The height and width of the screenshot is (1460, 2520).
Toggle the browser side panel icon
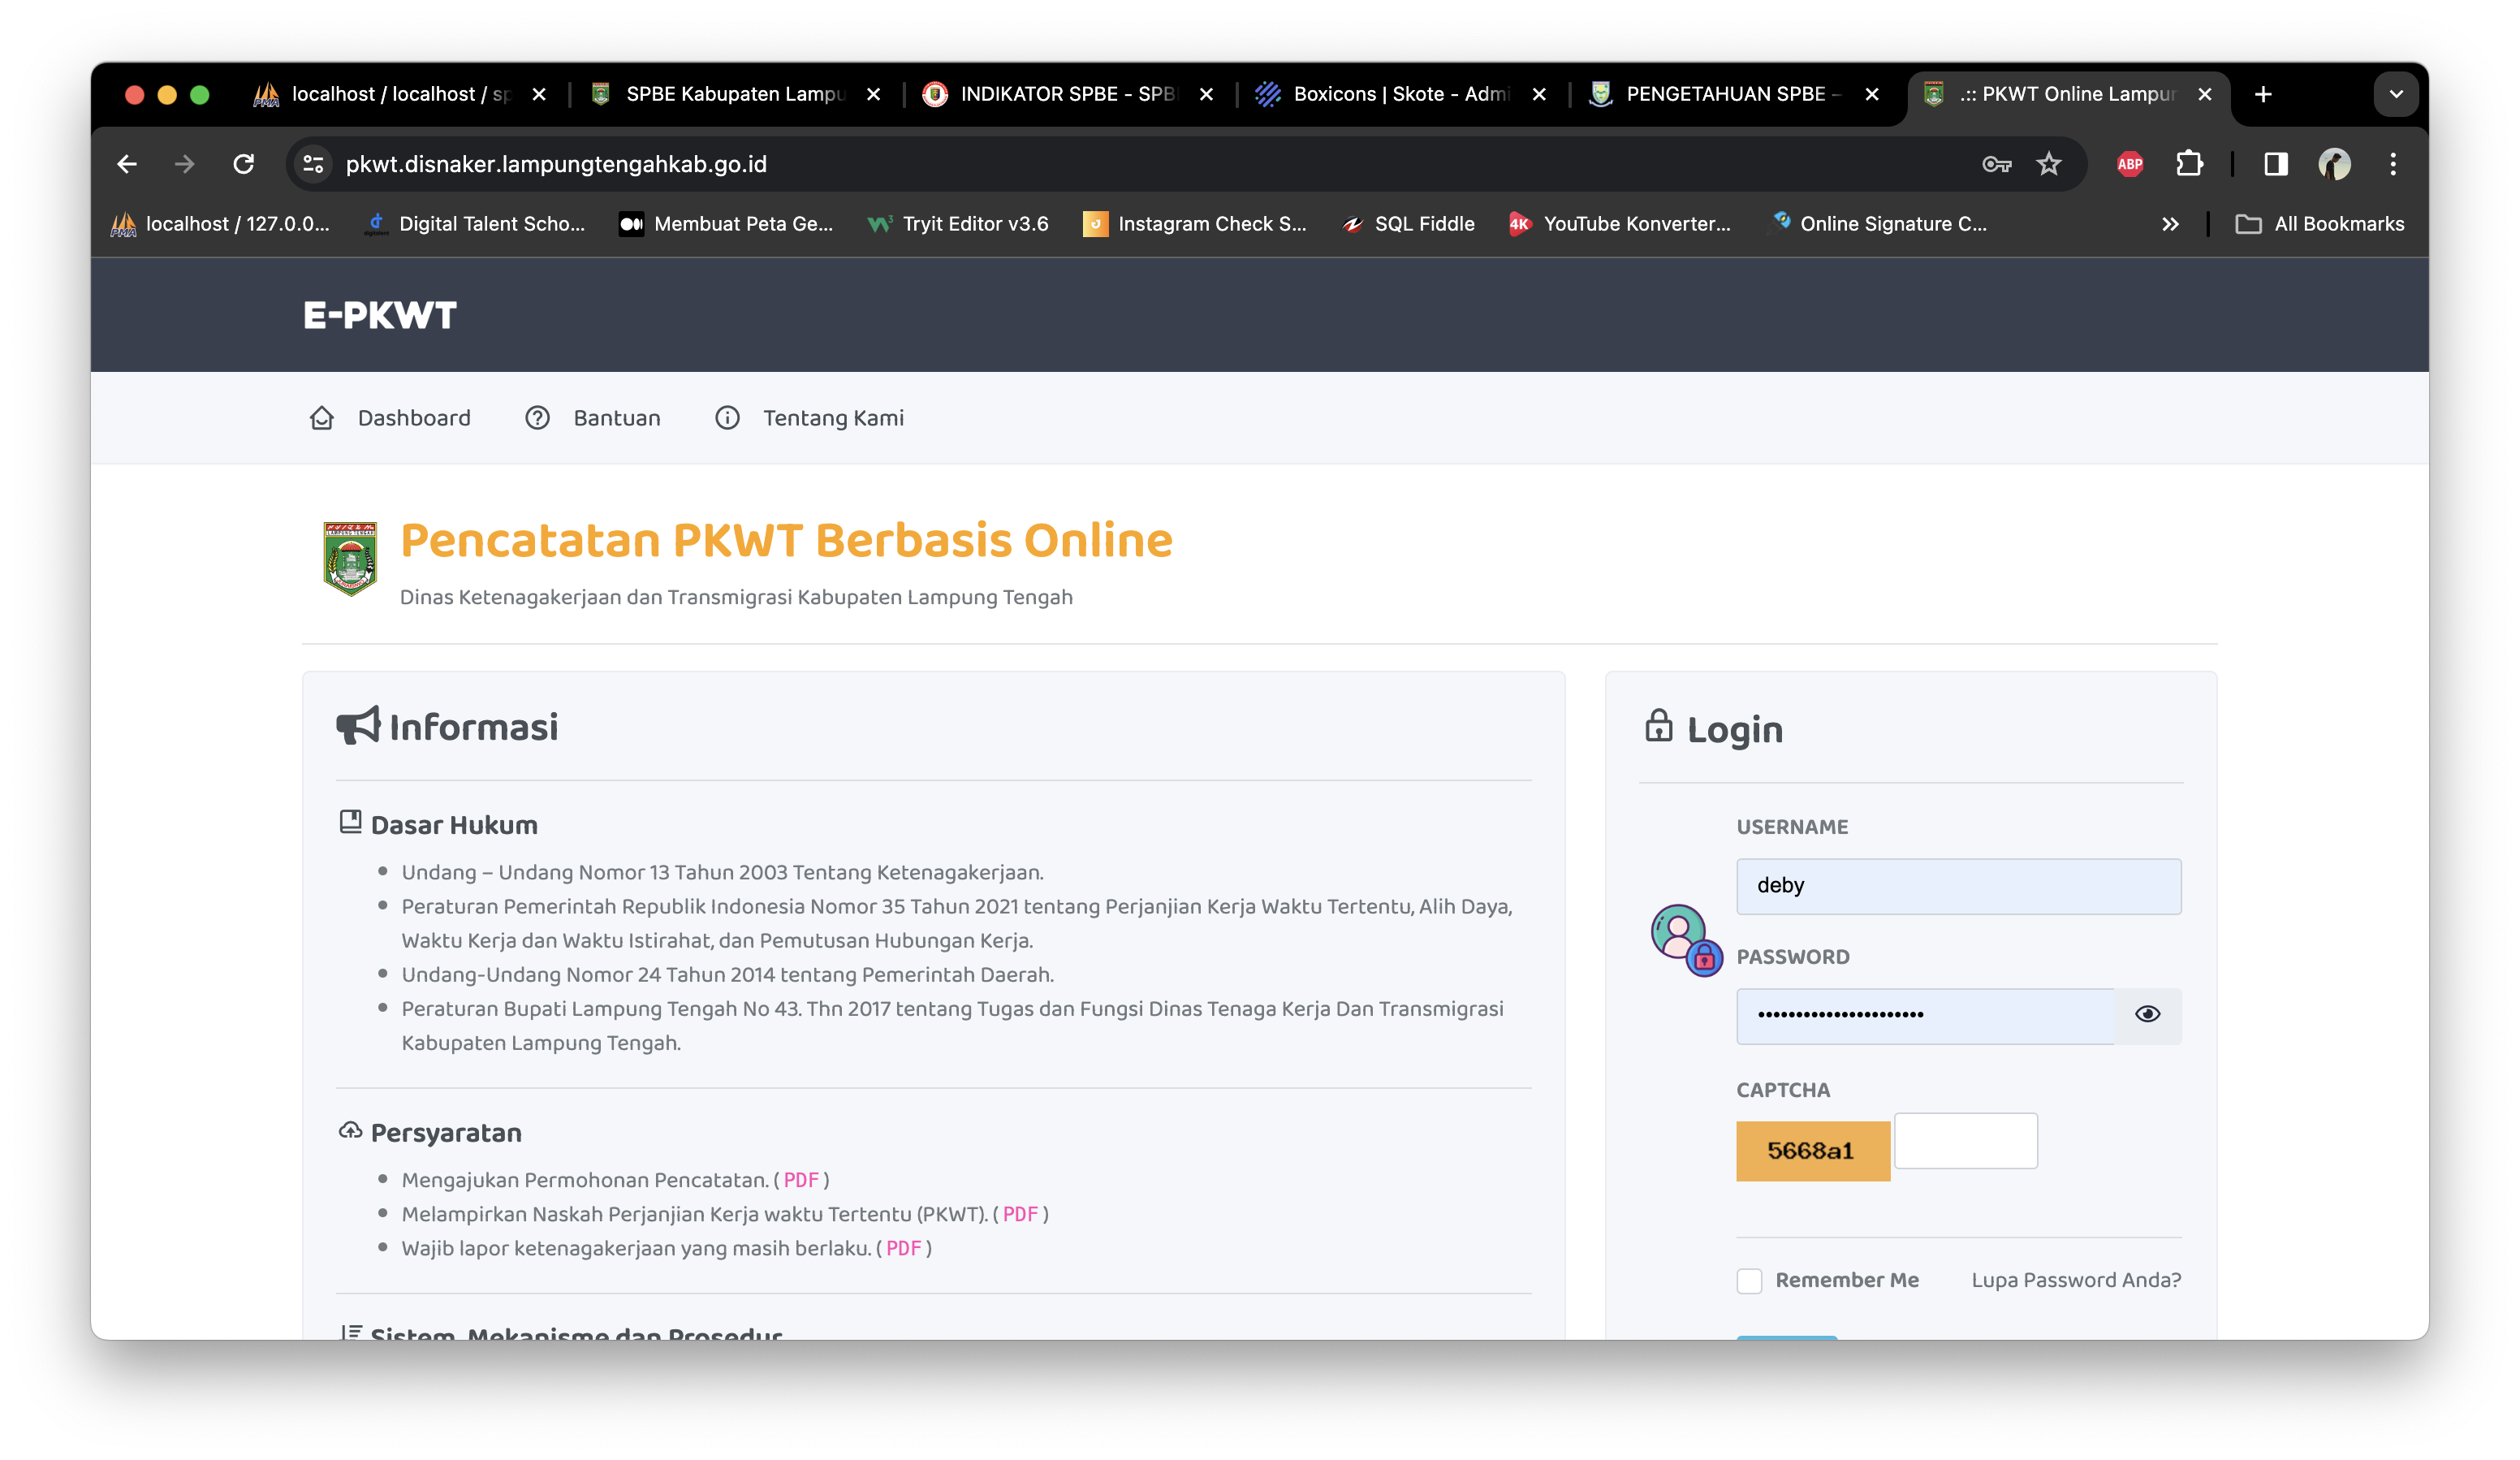point(2276,164)
